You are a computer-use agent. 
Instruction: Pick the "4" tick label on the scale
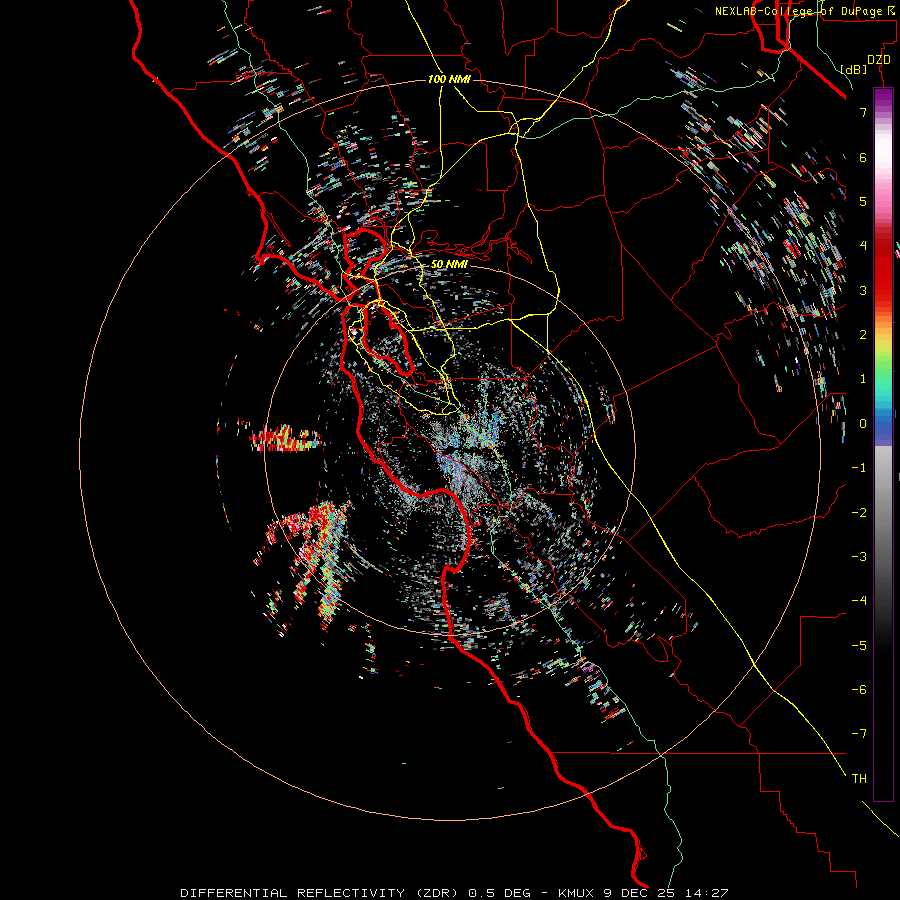[863, 246]
